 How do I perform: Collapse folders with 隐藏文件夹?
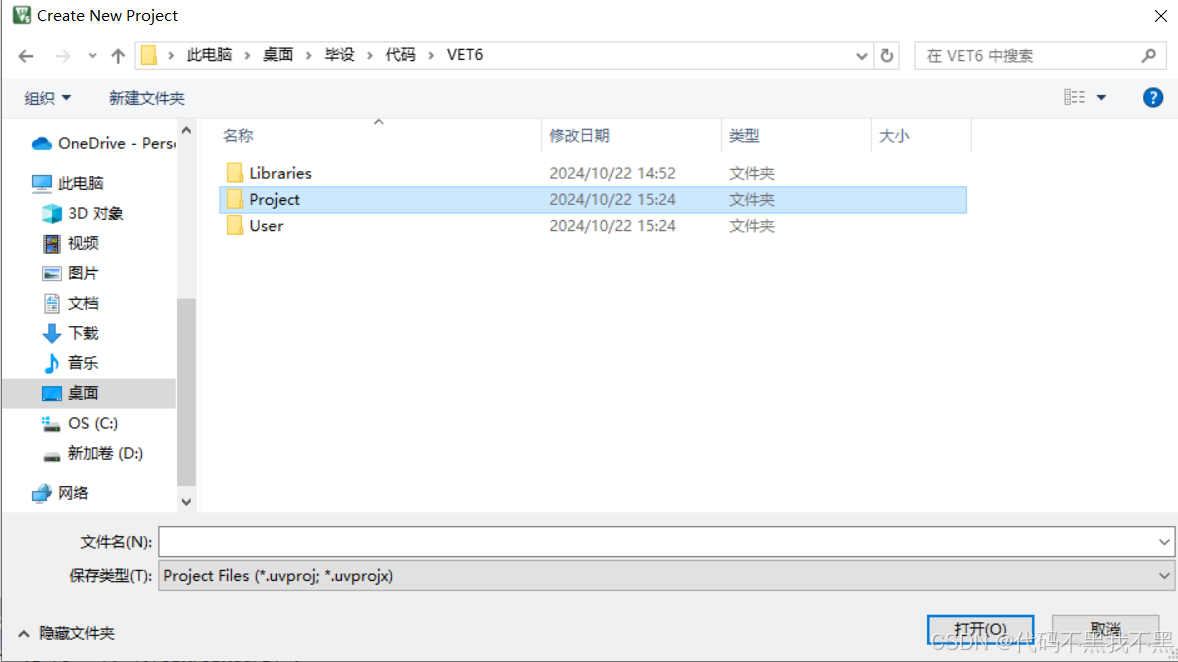[66, 633]
